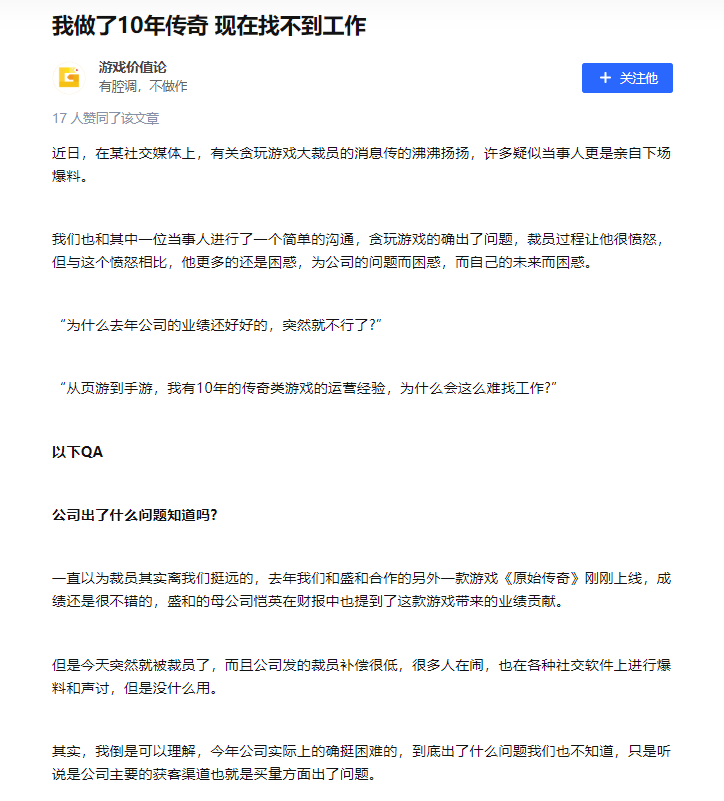Click the 17 人赞同了该文章 text
The width and height of the screenshot is (724, 801).
[106, 119]
